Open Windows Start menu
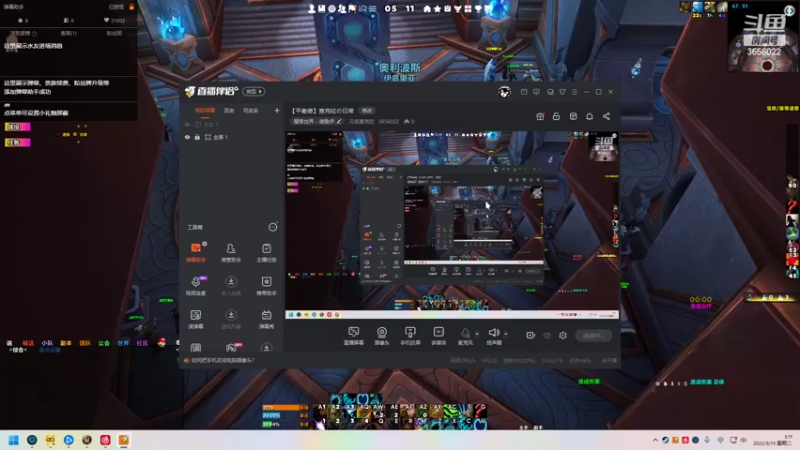 click(x=14, y=440)
